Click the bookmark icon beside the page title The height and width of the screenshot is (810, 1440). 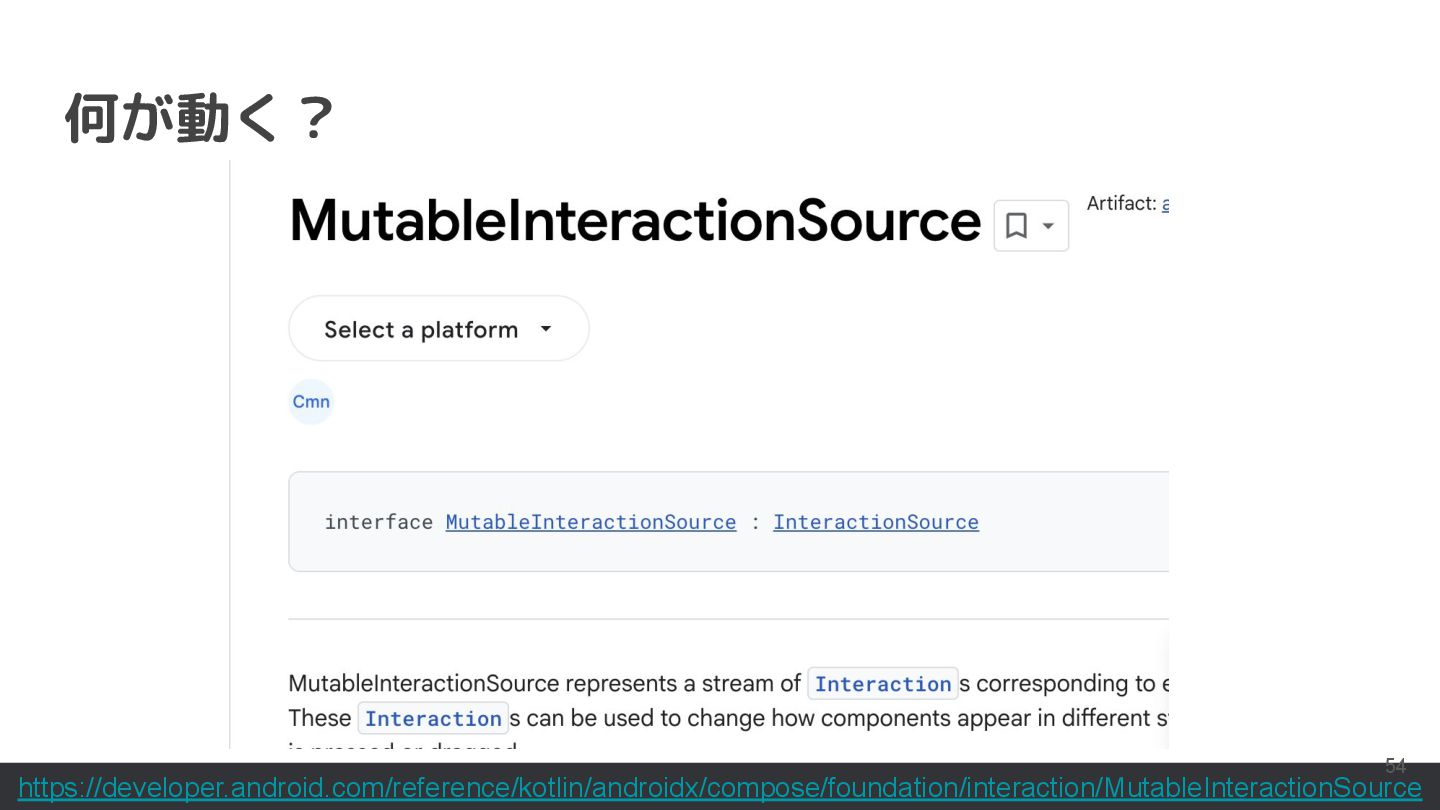(x=1016, y=226)
